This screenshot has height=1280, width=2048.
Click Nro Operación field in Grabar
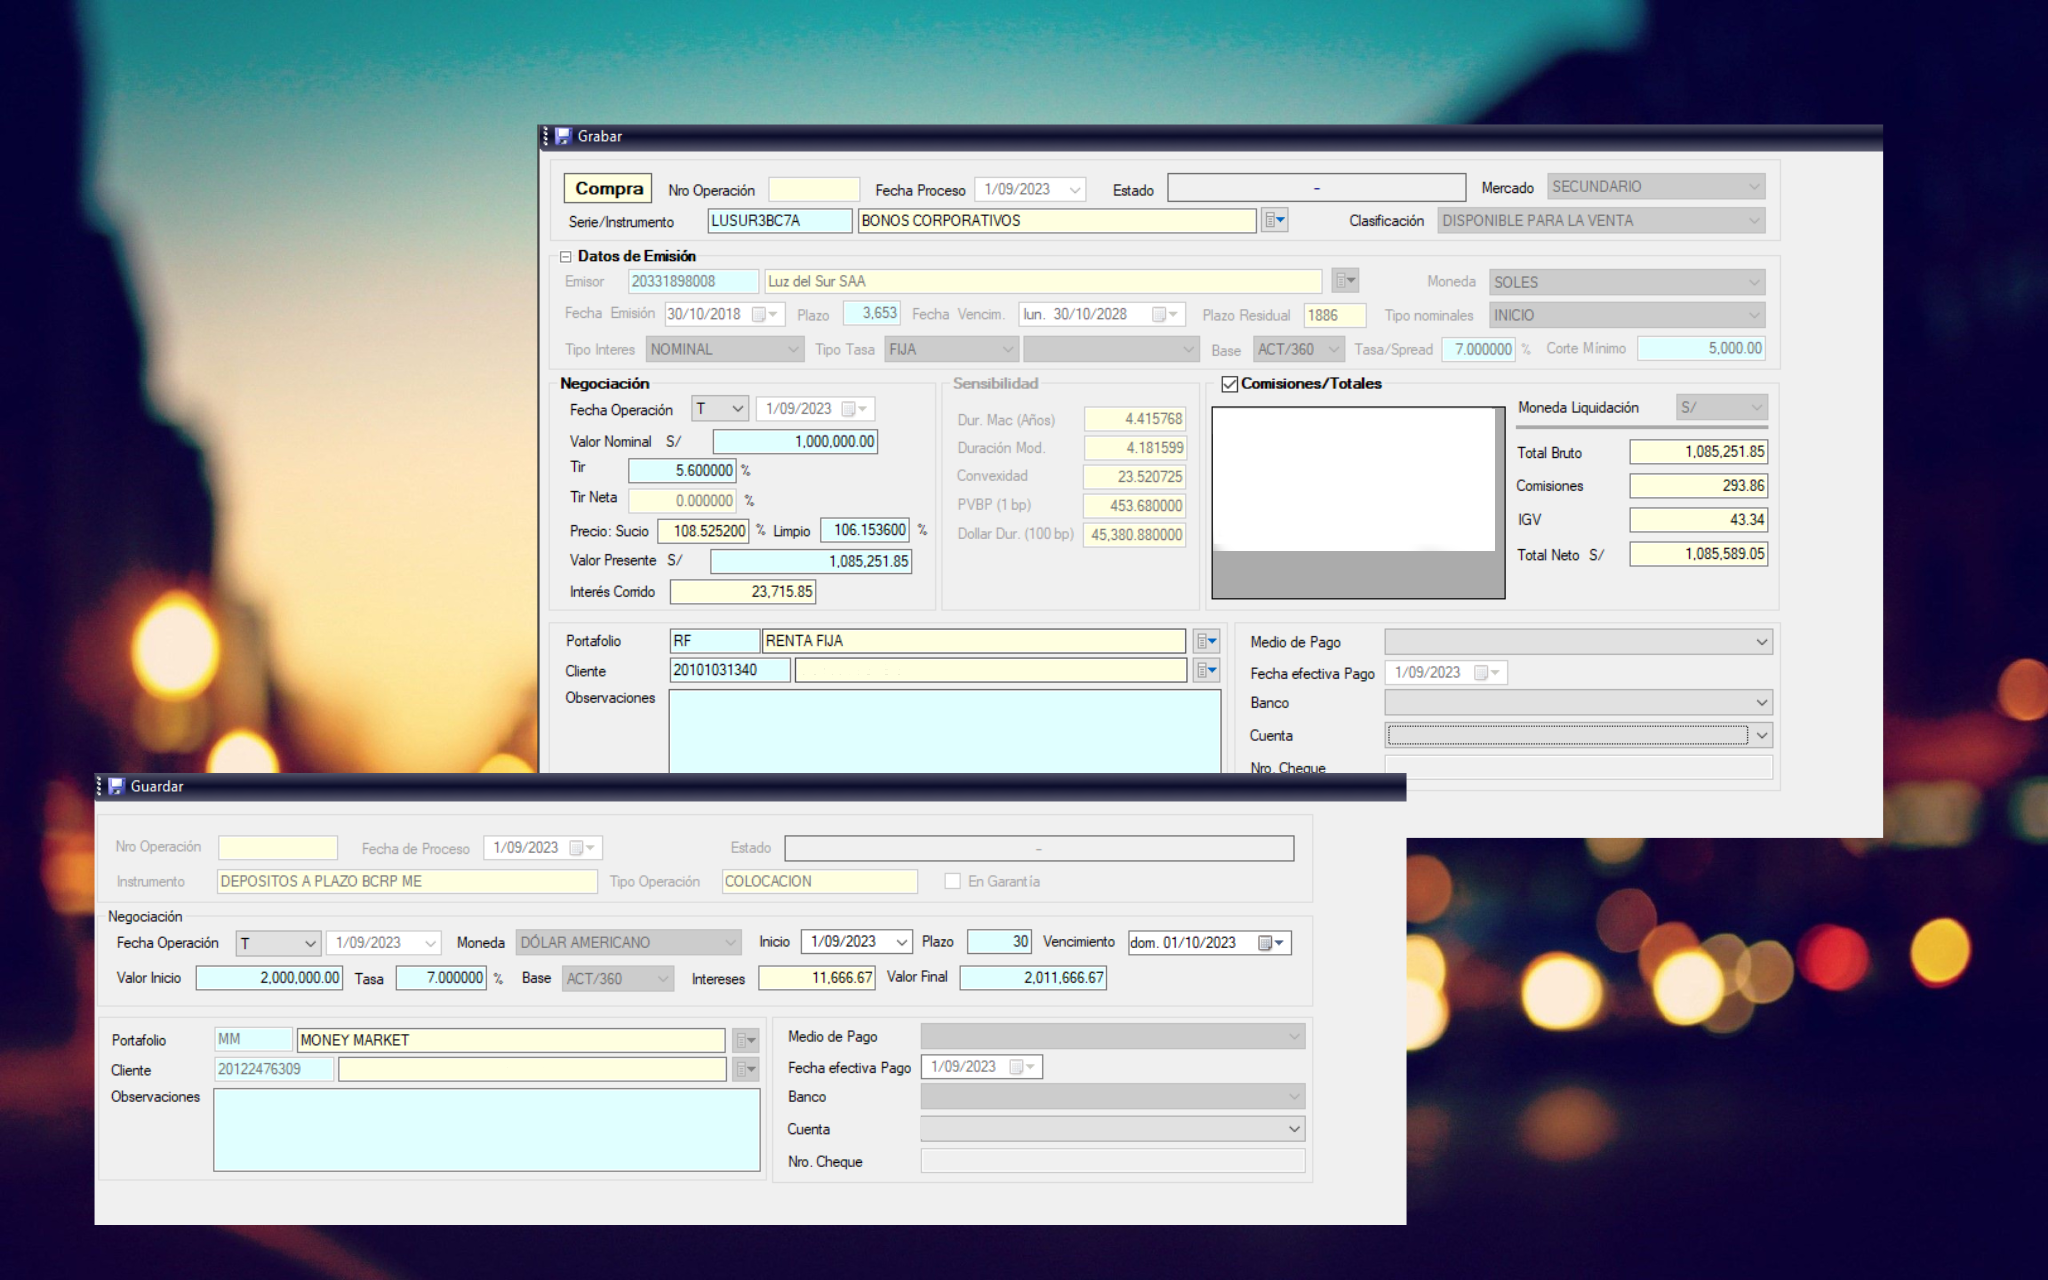click(814, 189)
